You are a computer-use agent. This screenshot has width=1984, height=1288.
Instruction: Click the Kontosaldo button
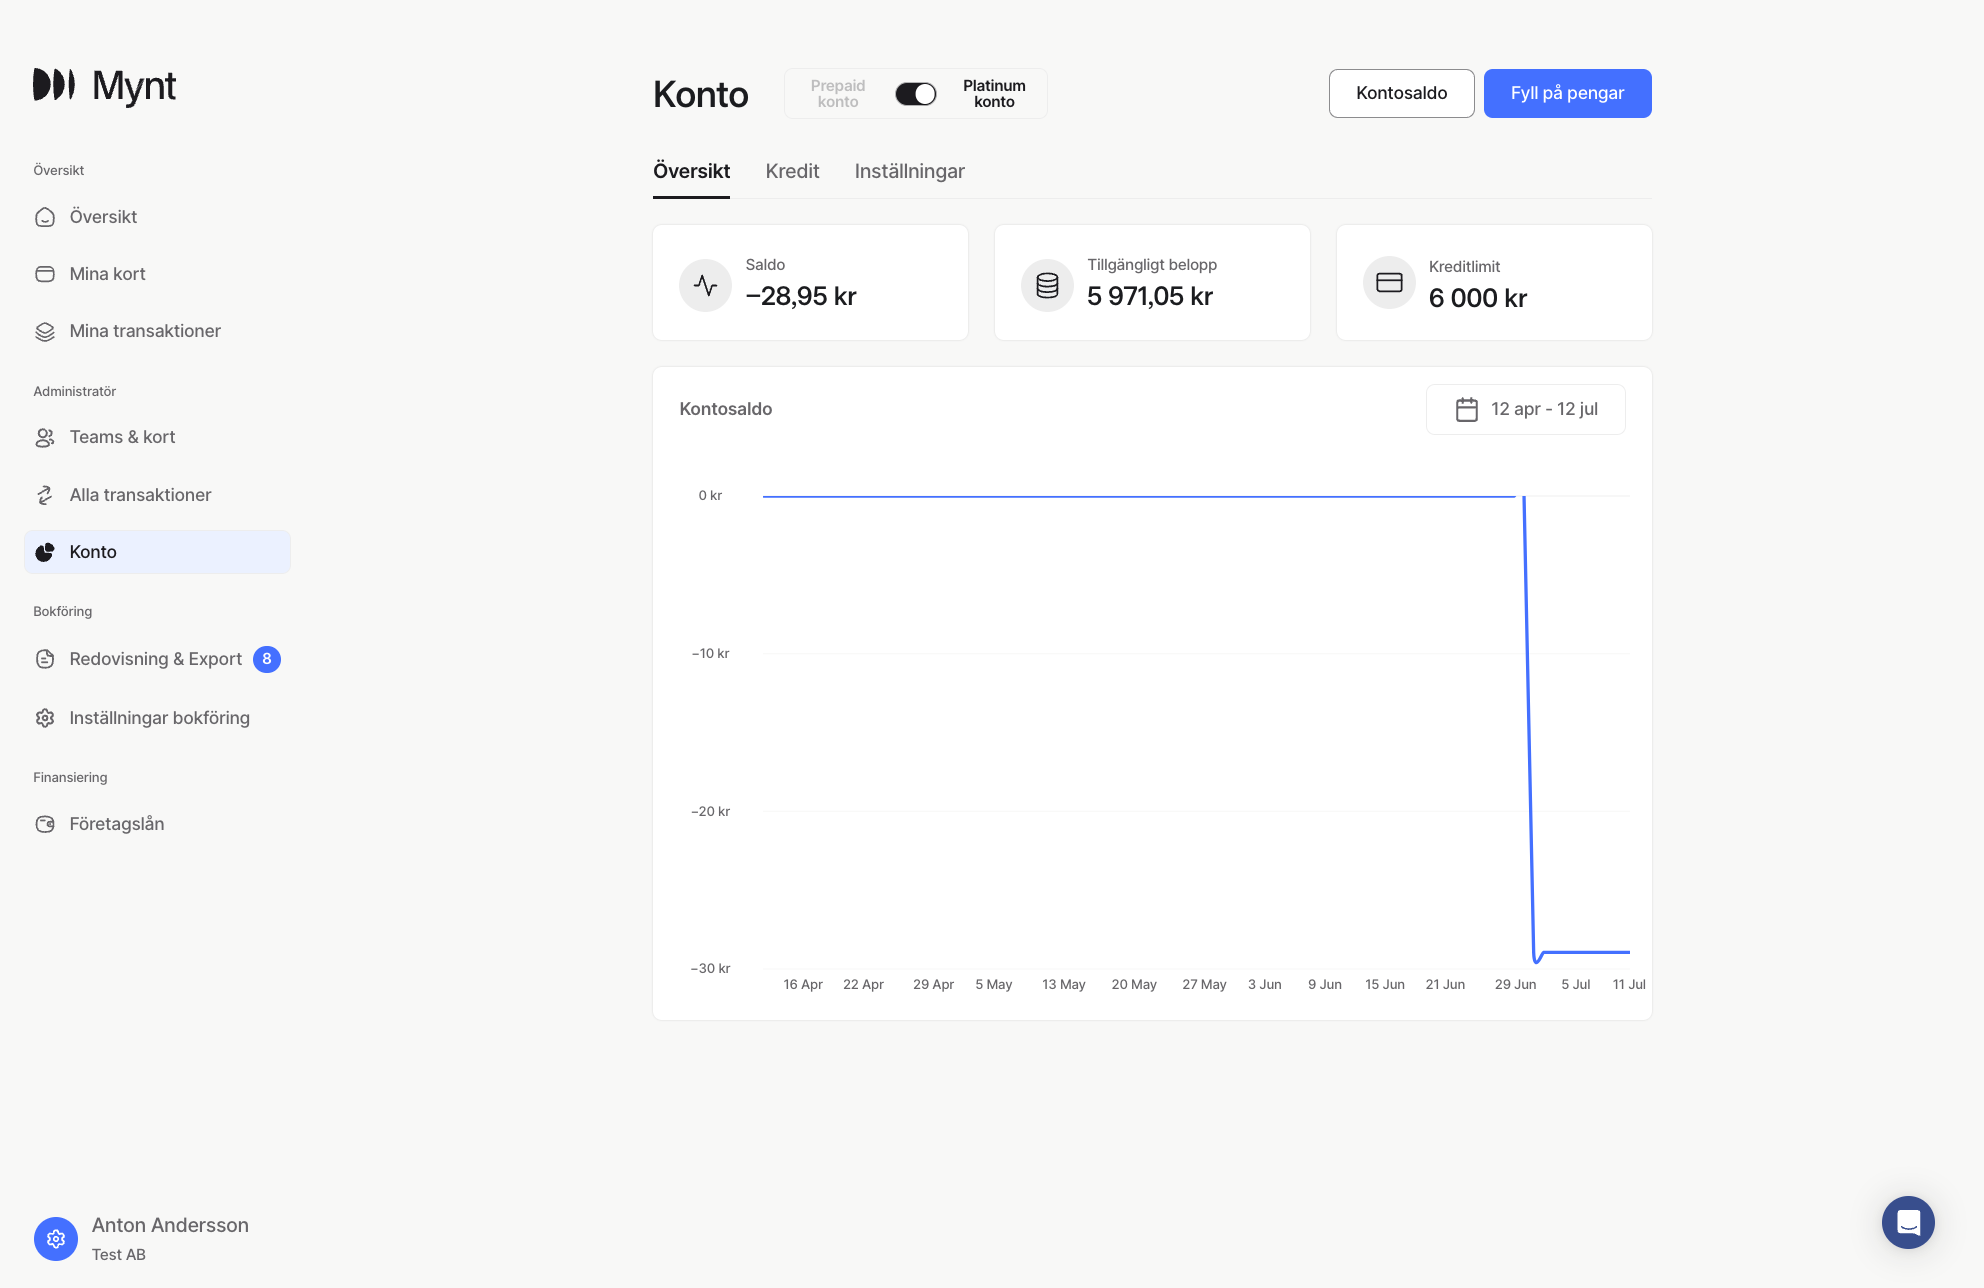pyautogui.click(x=1401, y=93)
